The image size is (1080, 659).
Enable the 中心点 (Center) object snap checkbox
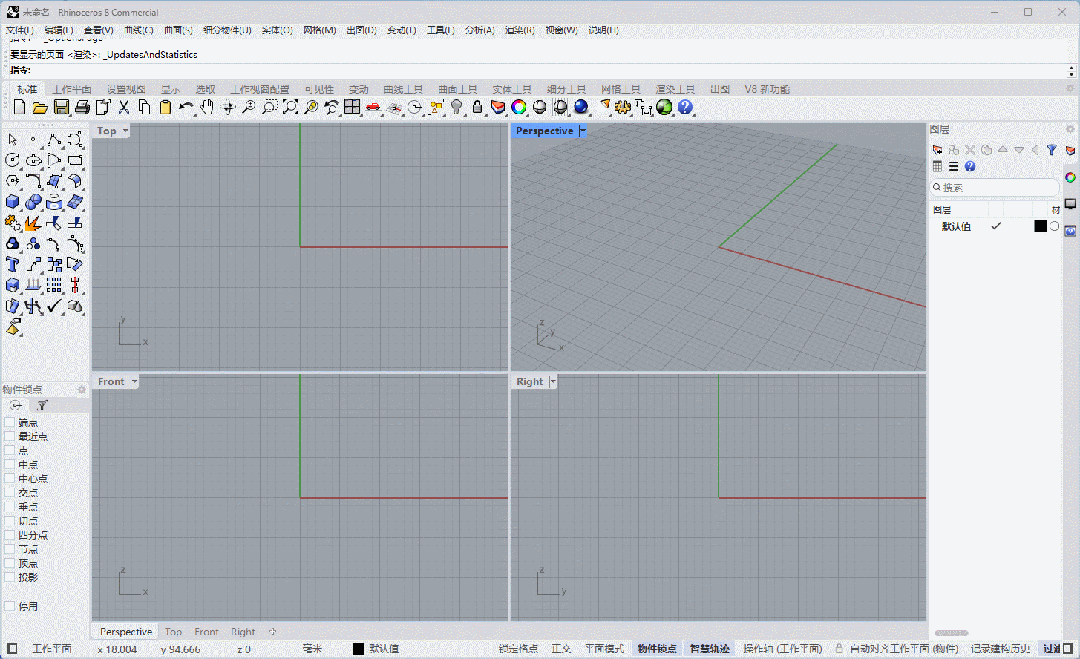point(10,478)
